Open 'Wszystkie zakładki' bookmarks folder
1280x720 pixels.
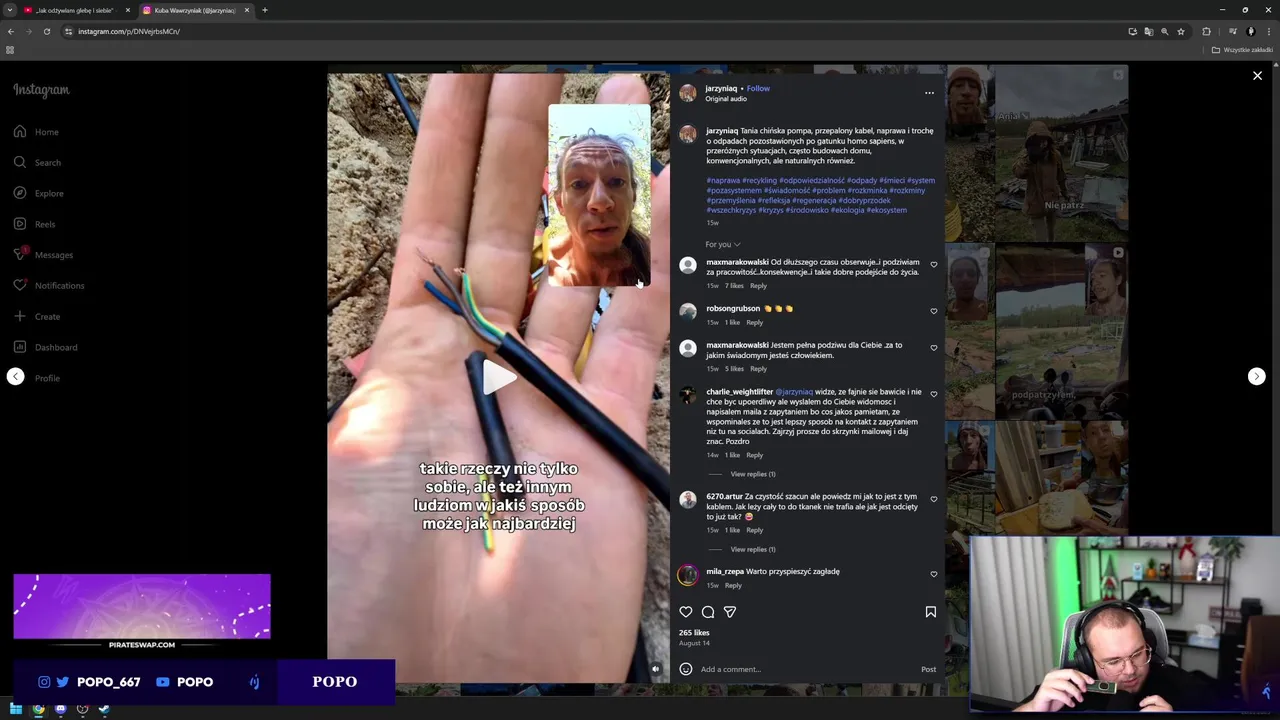pyautogui.click(x=1242, y=50)
